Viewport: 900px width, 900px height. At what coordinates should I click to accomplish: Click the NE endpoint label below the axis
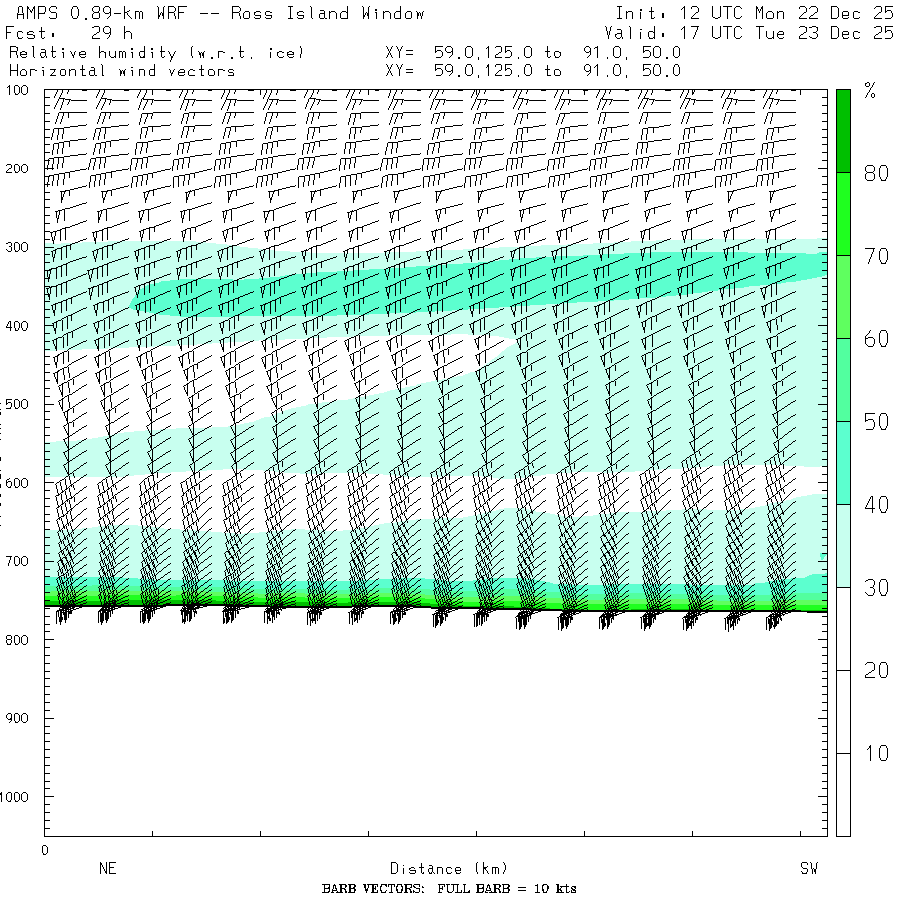pos(108,869)
